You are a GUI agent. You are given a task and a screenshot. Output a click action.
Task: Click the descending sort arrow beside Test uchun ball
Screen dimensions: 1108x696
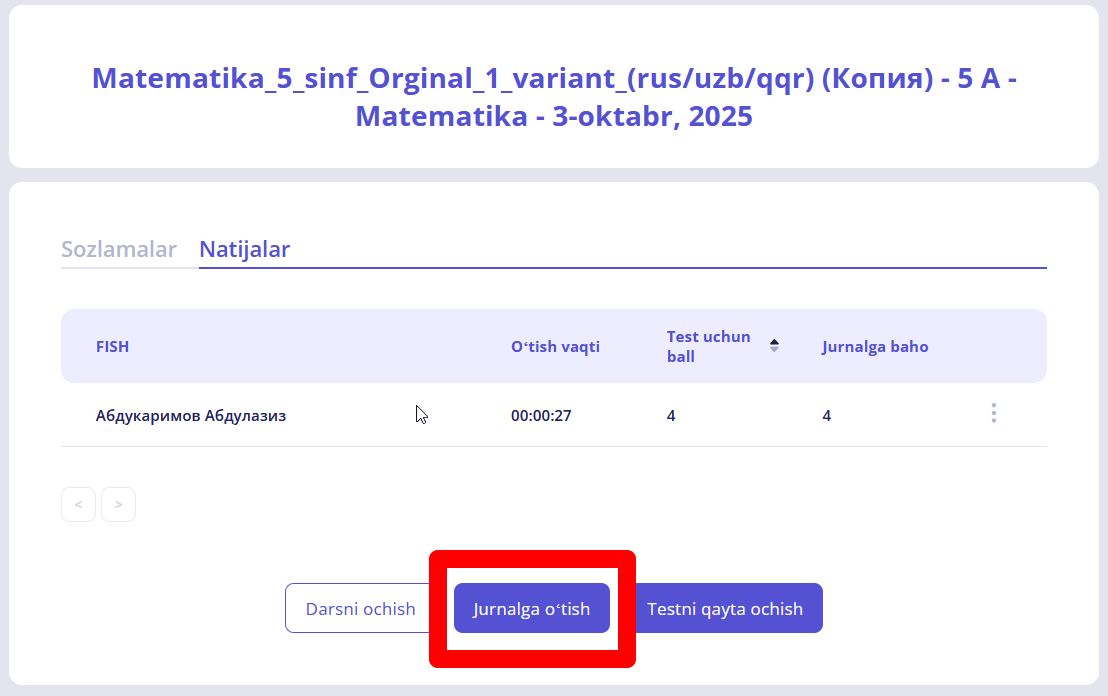point(774,350)
